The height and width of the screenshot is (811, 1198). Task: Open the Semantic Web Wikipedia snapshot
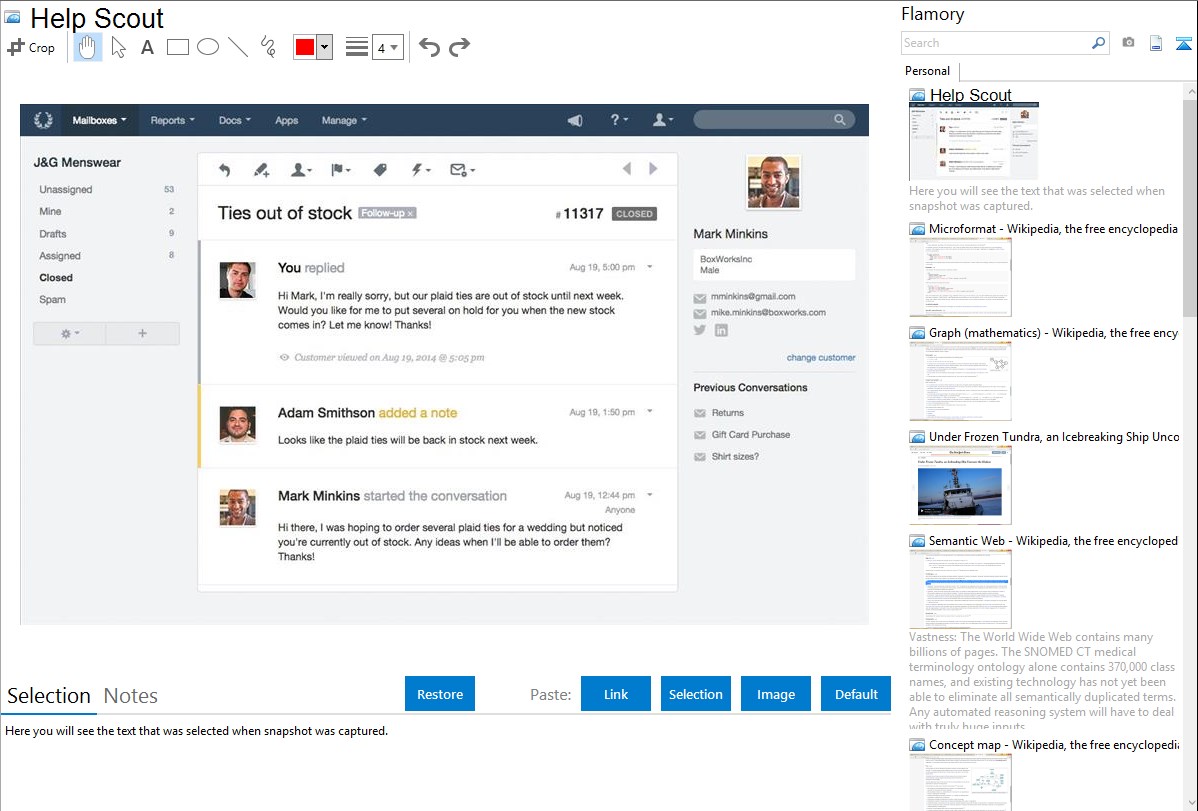click(x=960, y=589)
